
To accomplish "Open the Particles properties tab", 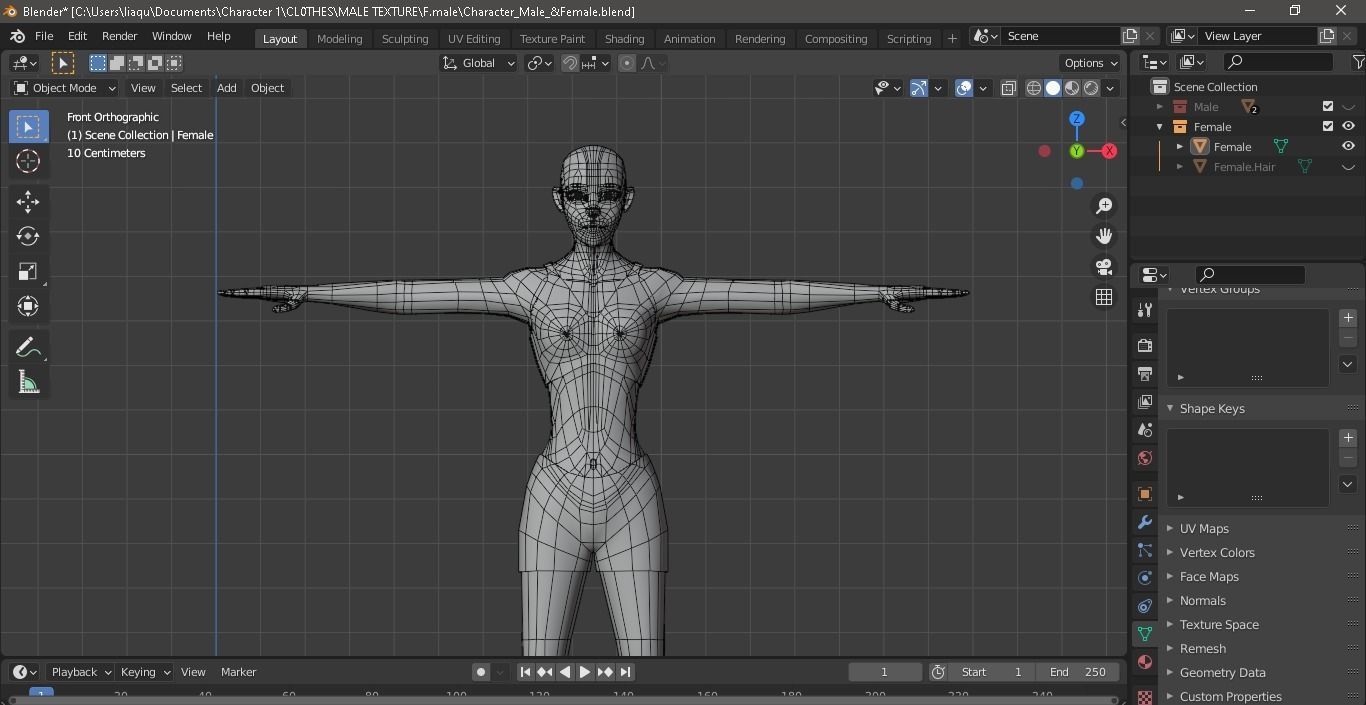I will pos(1145,550).
